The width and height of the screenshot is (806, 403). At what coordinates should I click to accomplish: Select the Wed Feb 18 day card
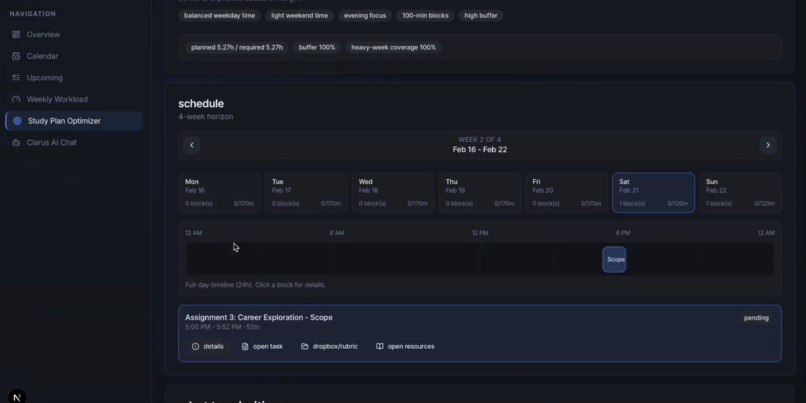[x=393, y=193]
